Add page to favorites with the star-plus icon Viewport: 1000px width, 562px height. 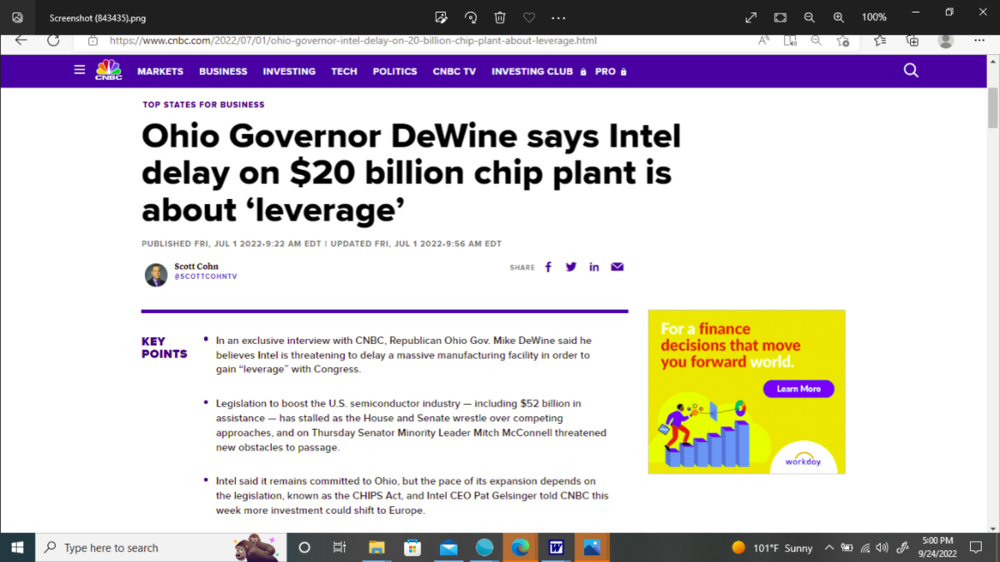(843, 41)
